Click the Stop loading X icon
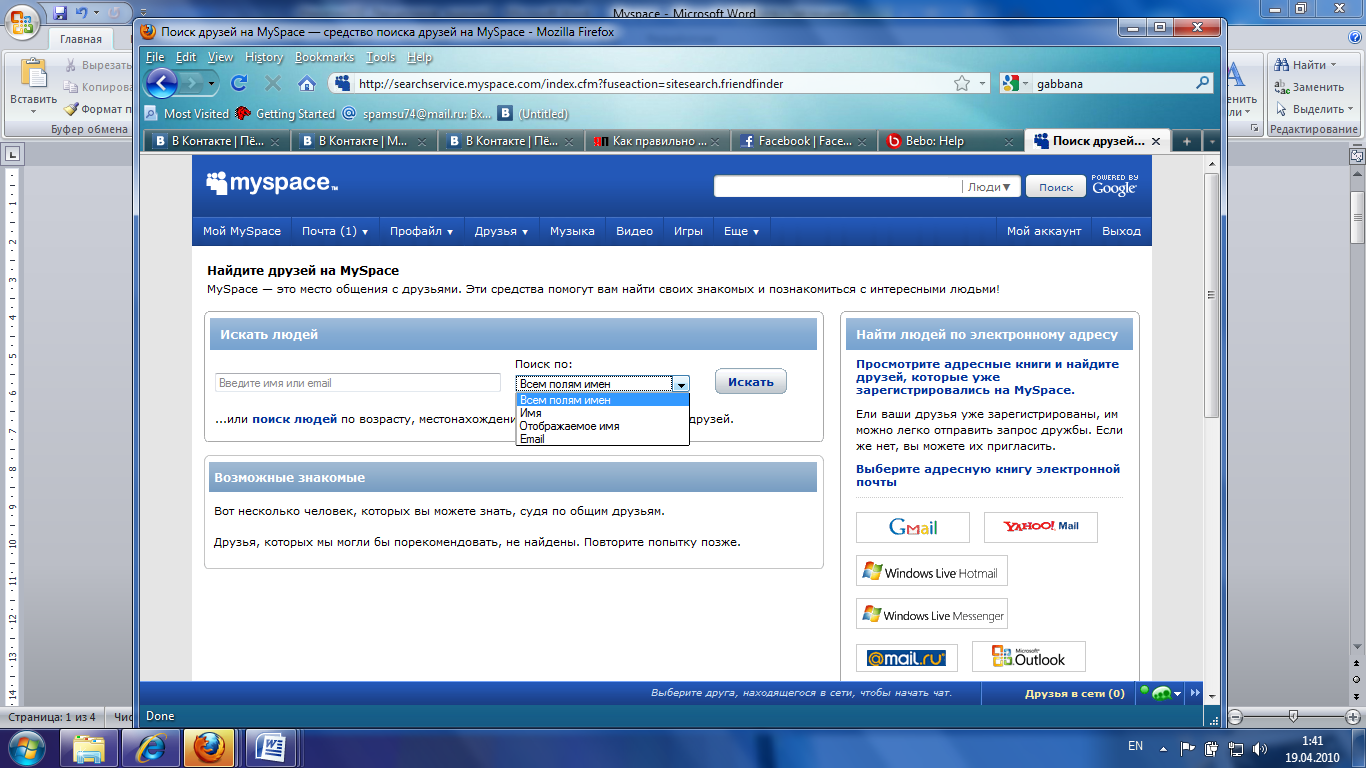The image size is (1366, 768). point(273,84)
